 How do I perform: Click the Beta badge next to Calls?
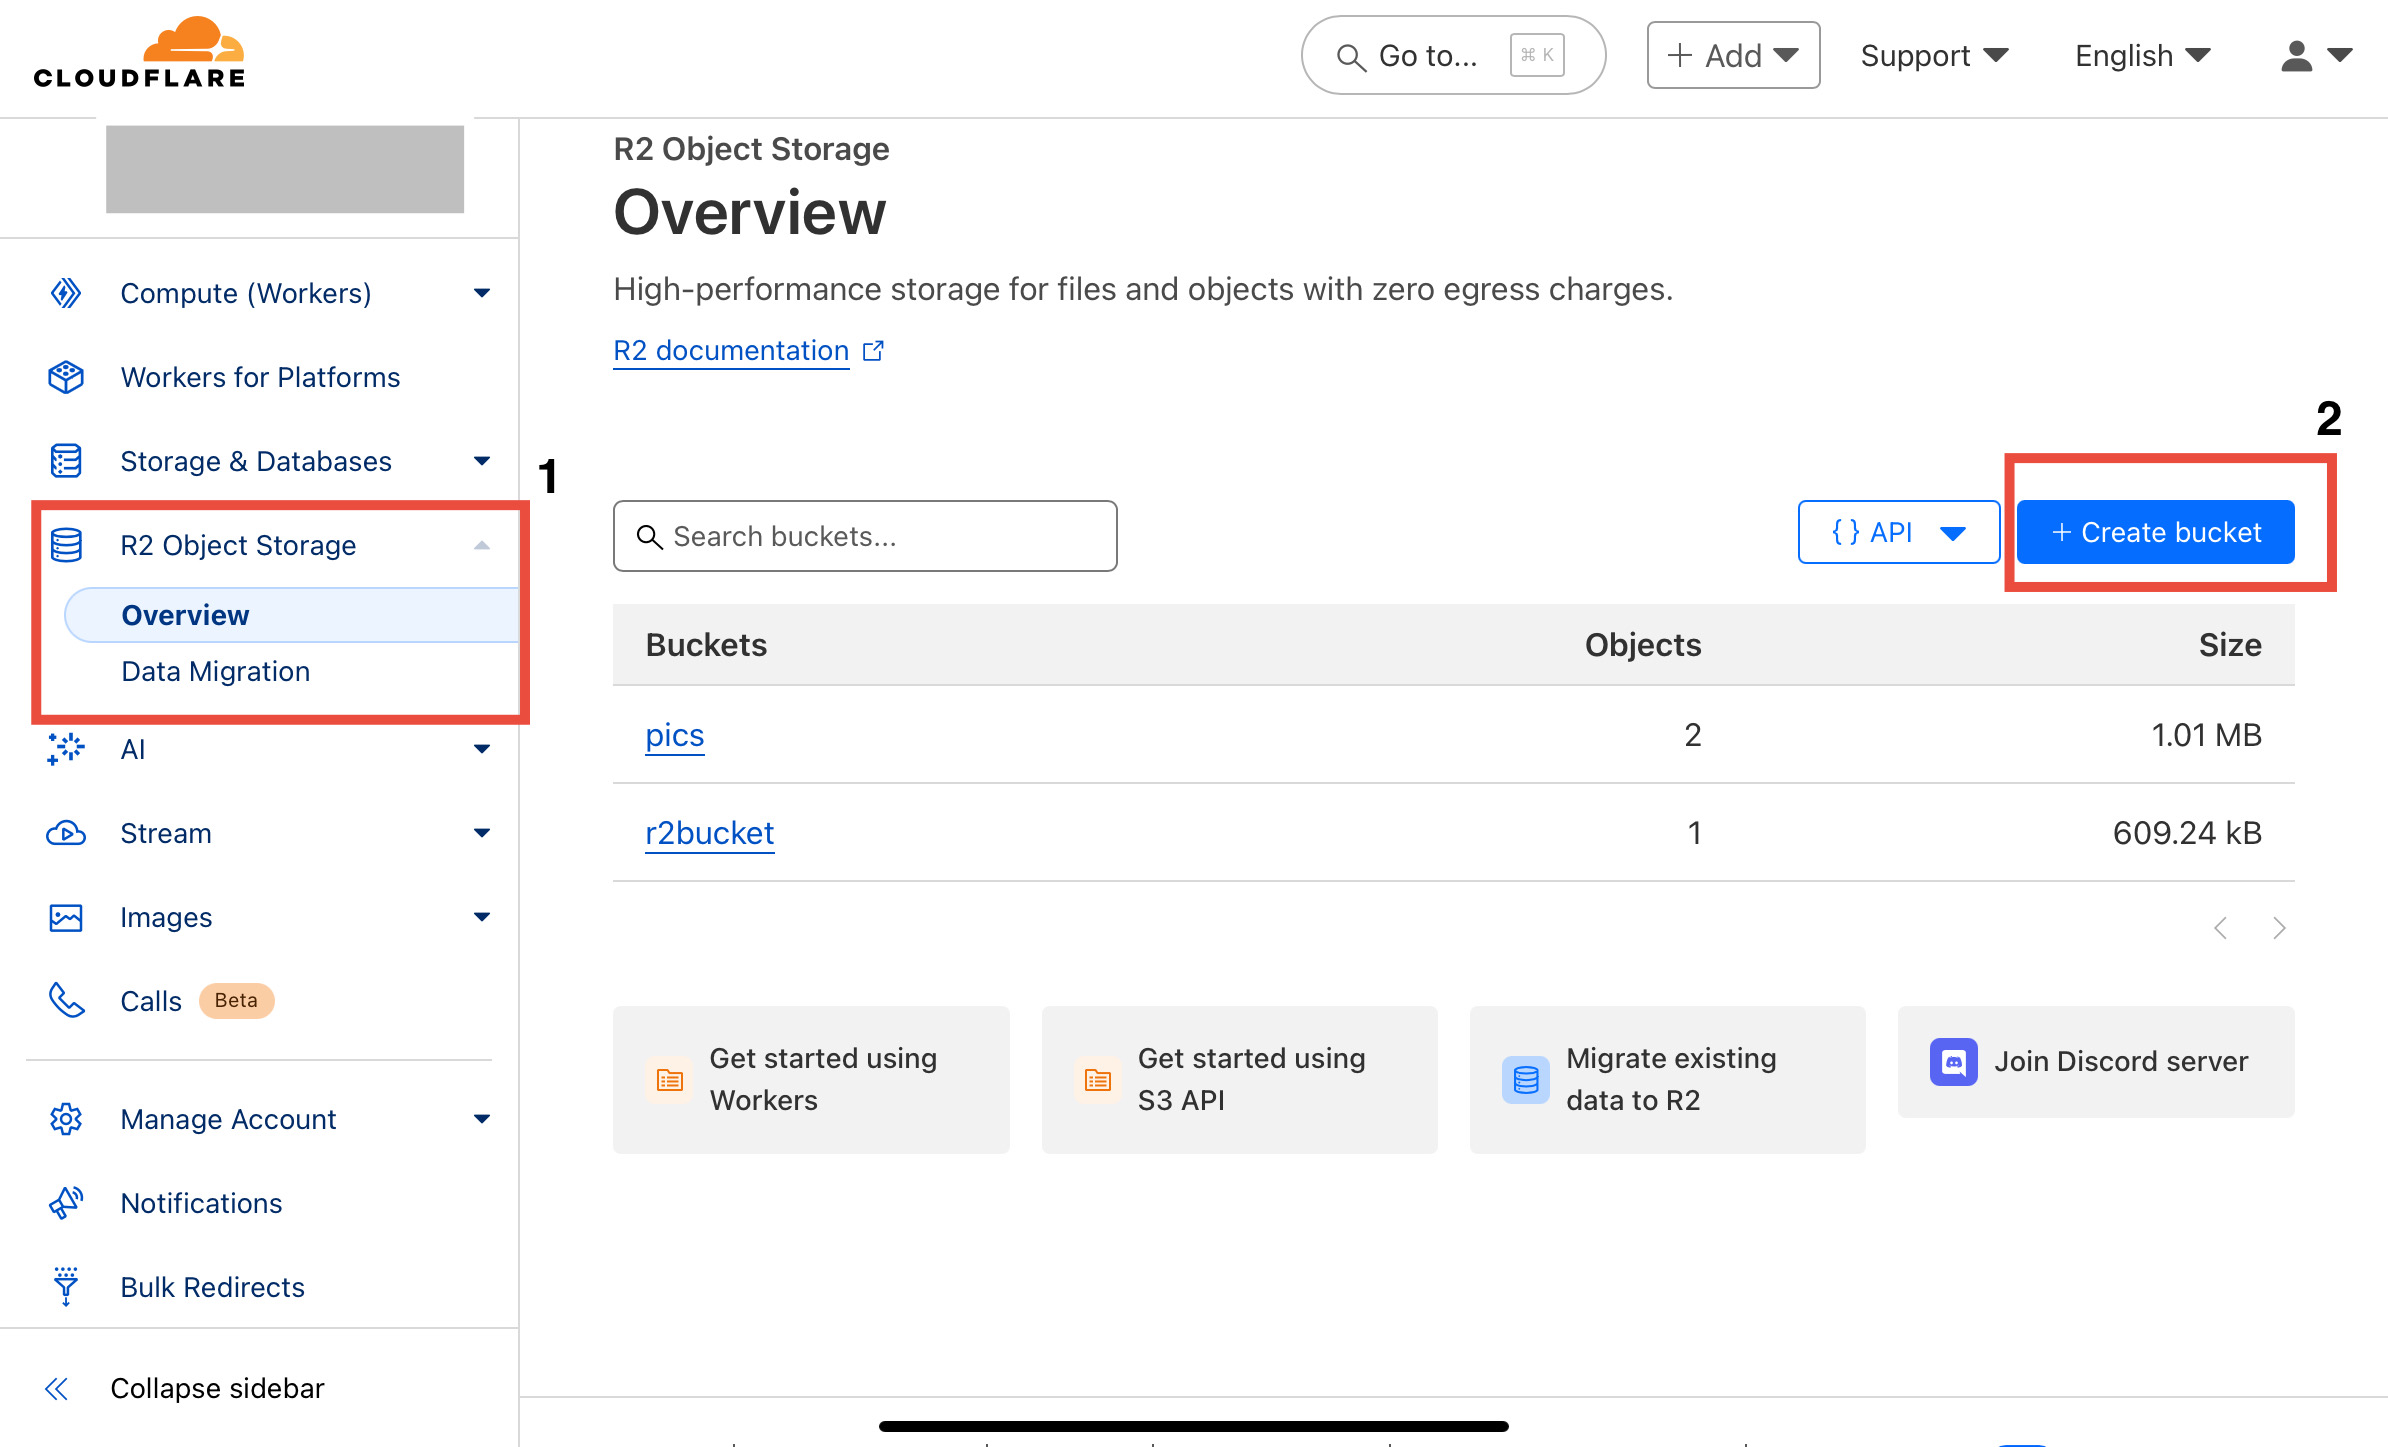point(236,1000)
